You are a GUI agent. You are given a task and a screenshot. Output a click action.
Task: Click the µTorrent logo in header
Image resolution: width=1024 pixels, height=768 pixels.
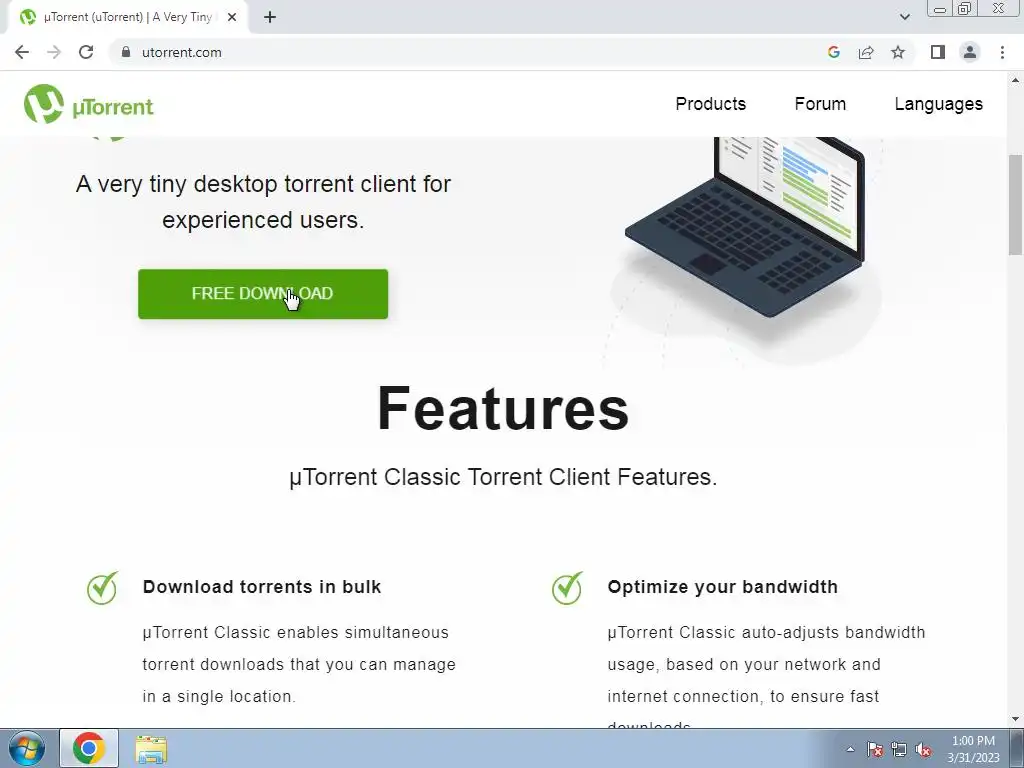pyautogui.click(x=89, y=104)
